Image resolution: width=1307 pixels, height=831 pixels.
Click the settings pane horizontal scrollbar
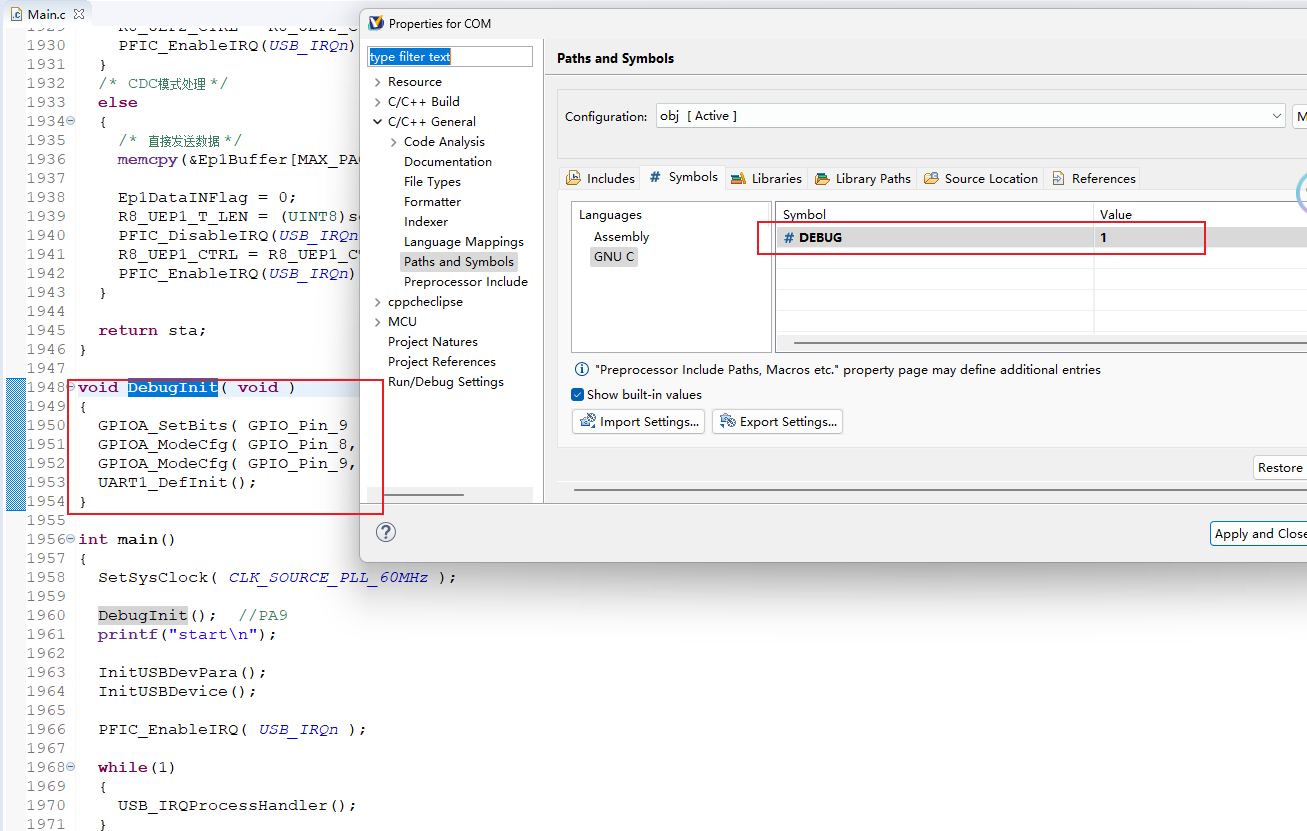point(940,490)
